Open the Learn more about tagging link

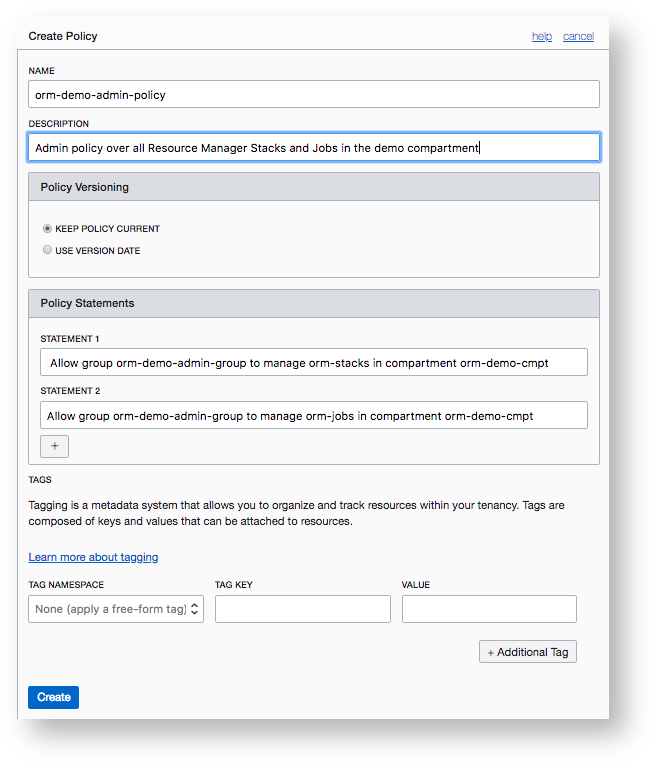93,557
